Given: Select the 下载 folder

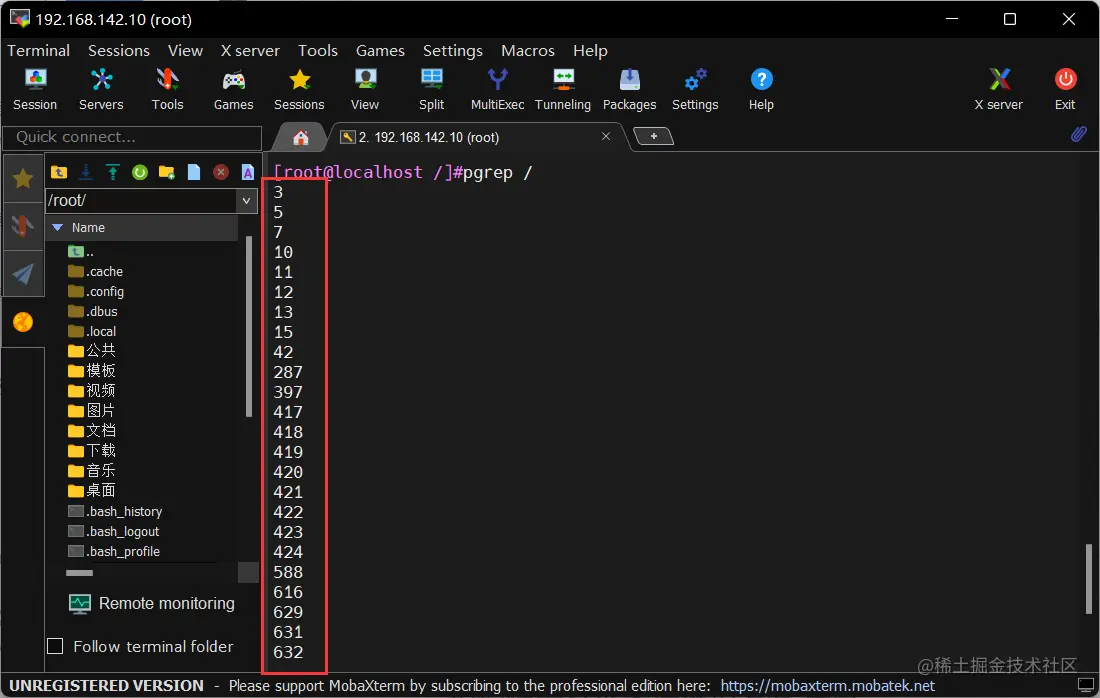Looking at the screenshot, I should (92, 450).
